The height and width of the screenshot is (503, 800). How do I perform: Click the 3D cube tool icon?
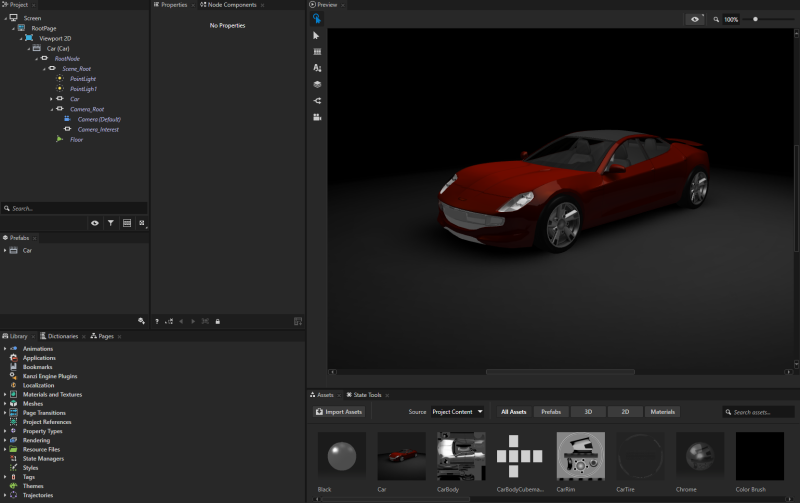point(317,84)
